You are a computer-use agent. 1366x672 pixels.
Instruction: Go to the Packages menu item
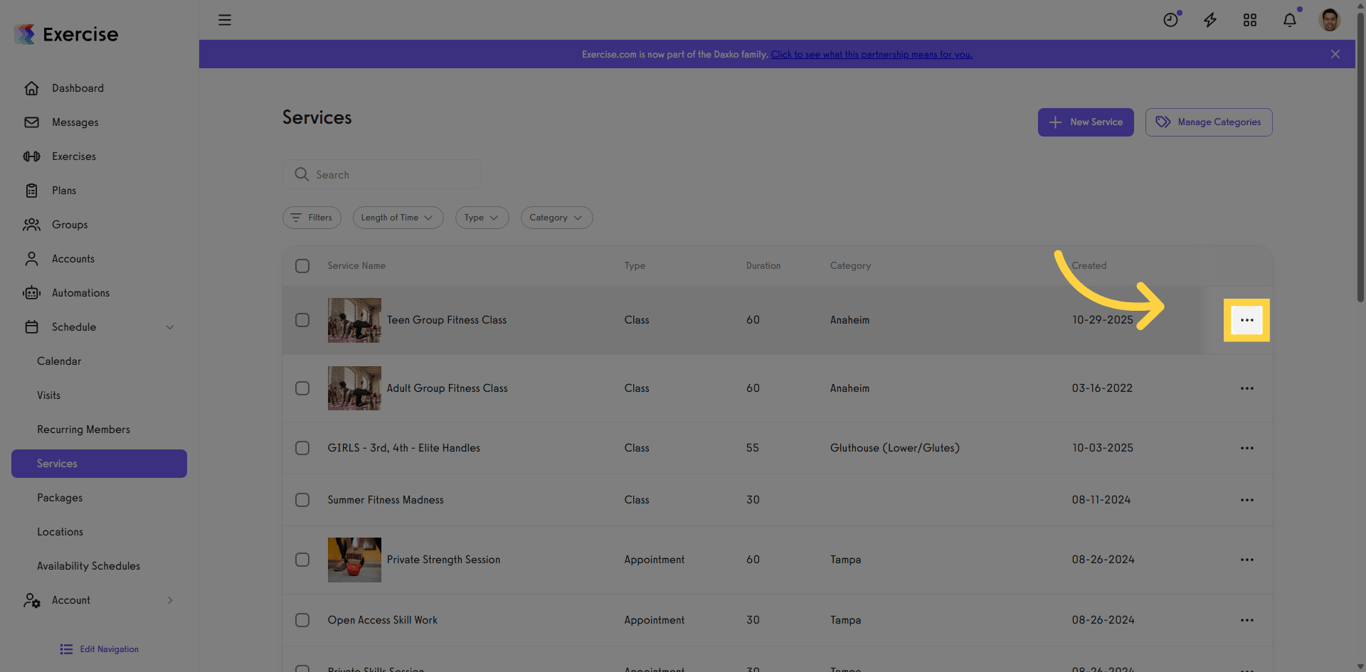[x=59, y=497]
